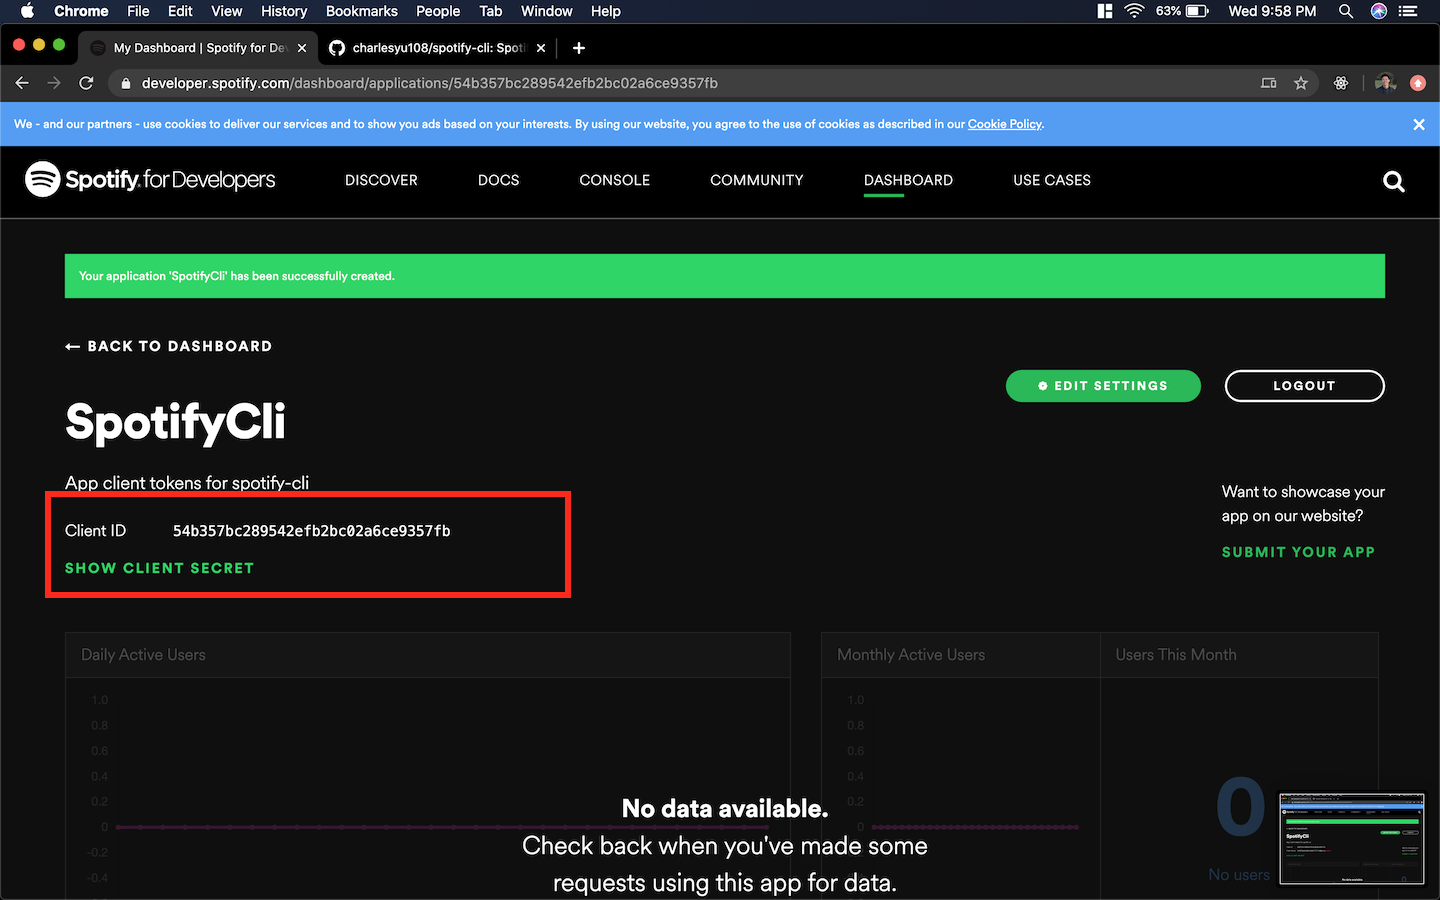Image resolution: width=1440 pixels, height=900 pixels.
Task: Select the Client ID value text
Action: tap(312, 531)
